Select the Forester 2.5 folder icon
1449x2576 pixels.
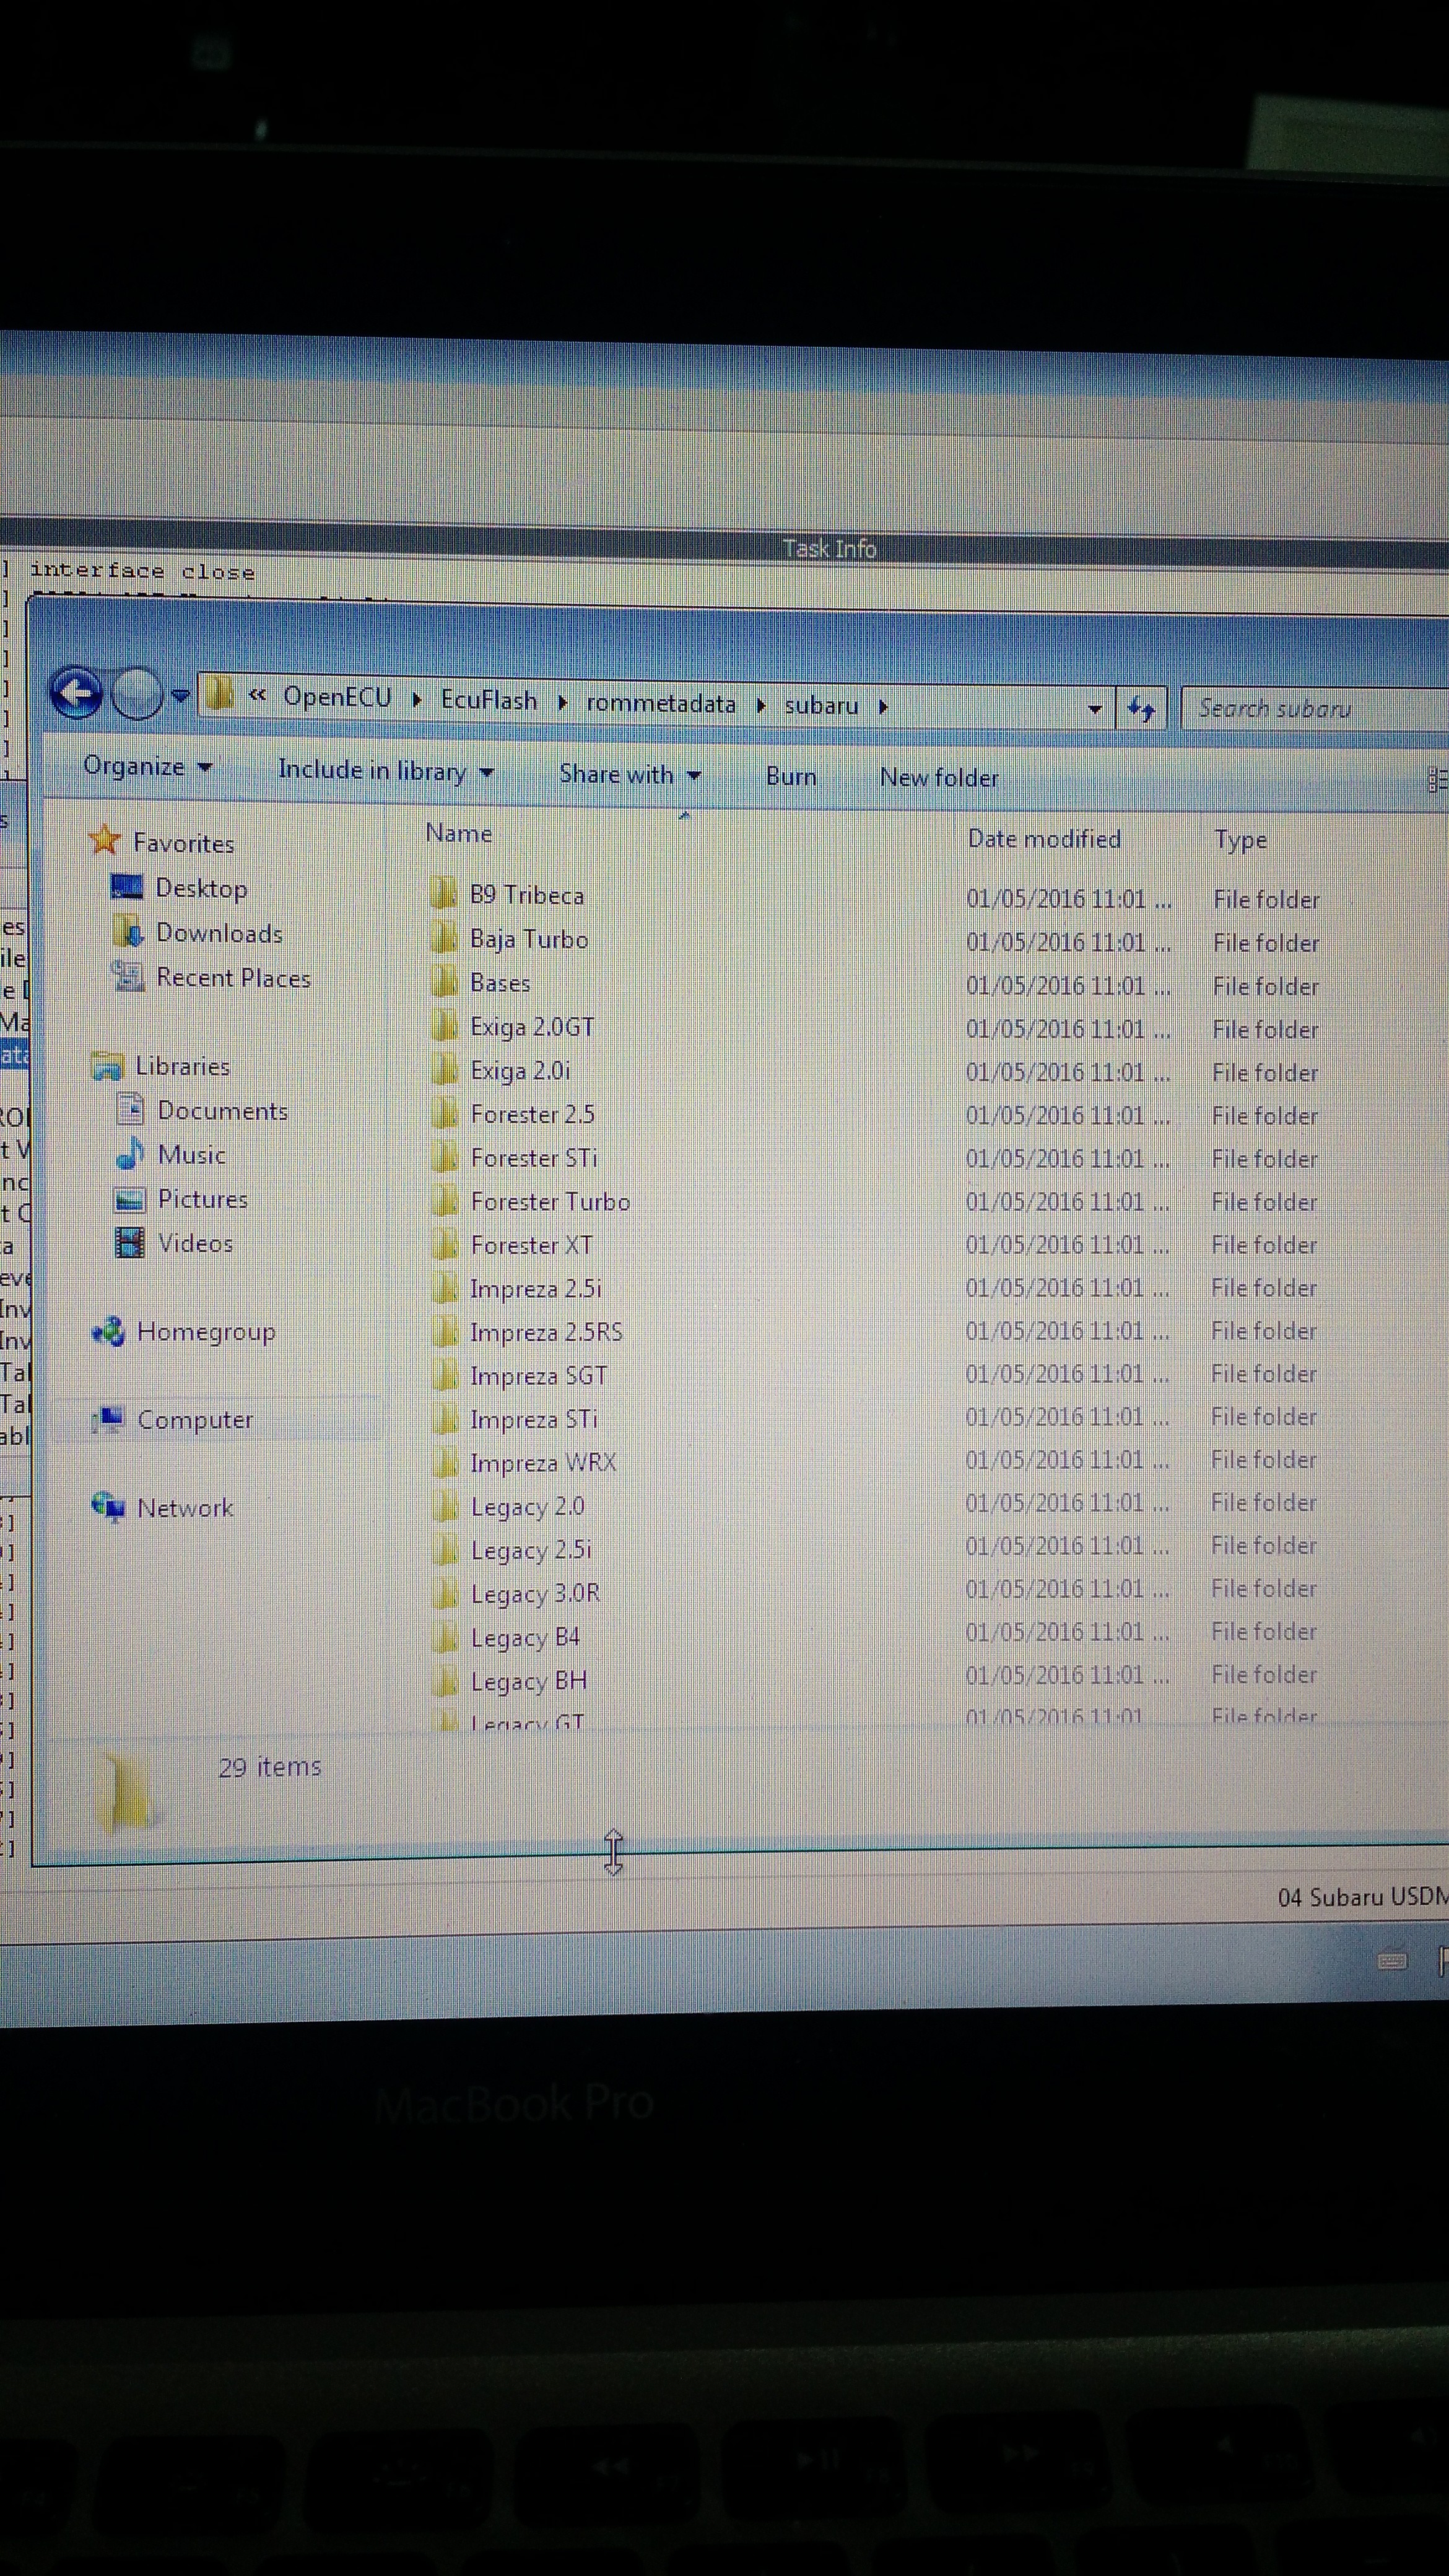[445, 1113]
